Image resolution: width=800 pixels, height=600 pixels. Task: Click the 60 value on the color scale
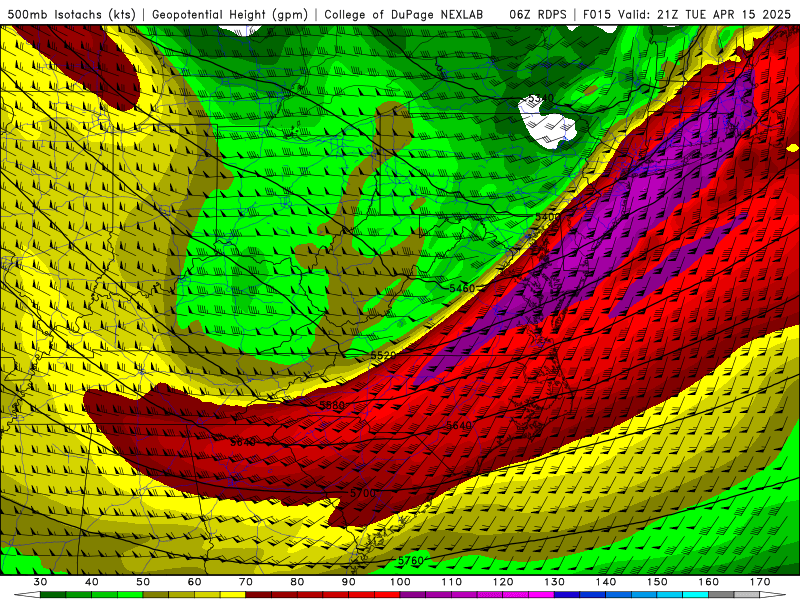pyautogui.click(x=194, y=582)
